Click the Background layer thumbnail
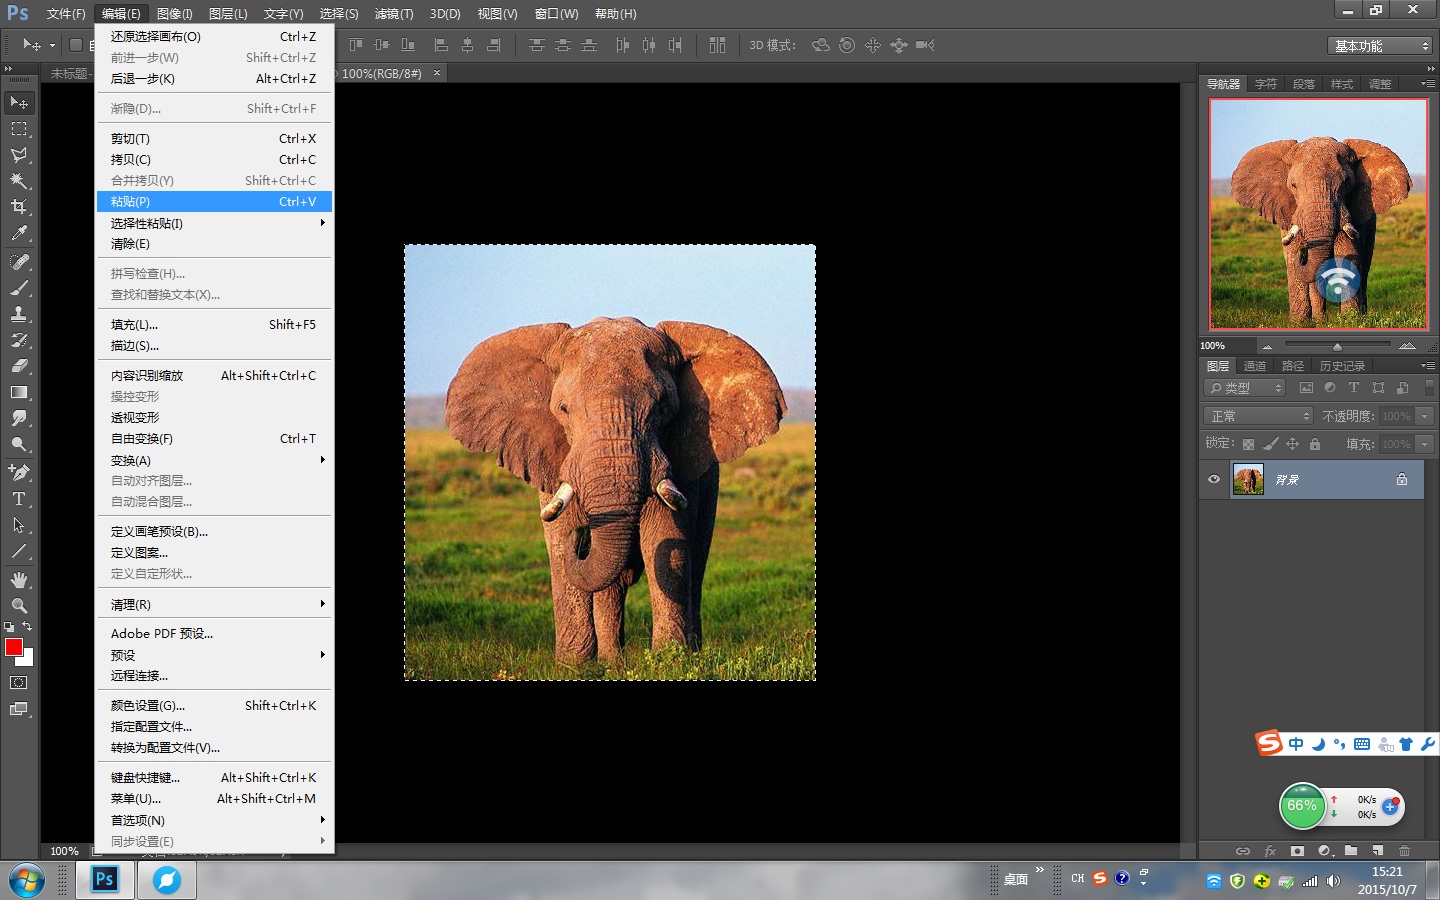This screenshot has height=900, width=1440. (1248, 480)
